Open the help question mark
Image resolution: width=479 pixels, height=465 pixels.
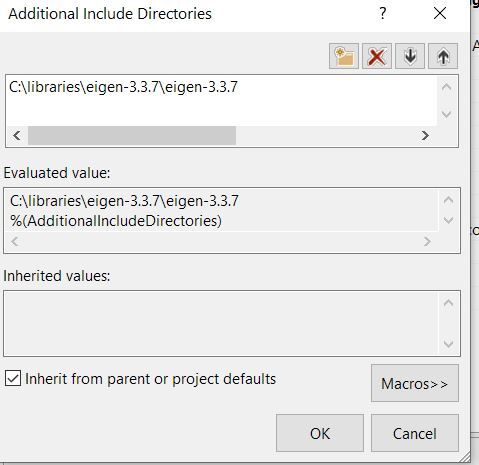click(x=383, y=14)
